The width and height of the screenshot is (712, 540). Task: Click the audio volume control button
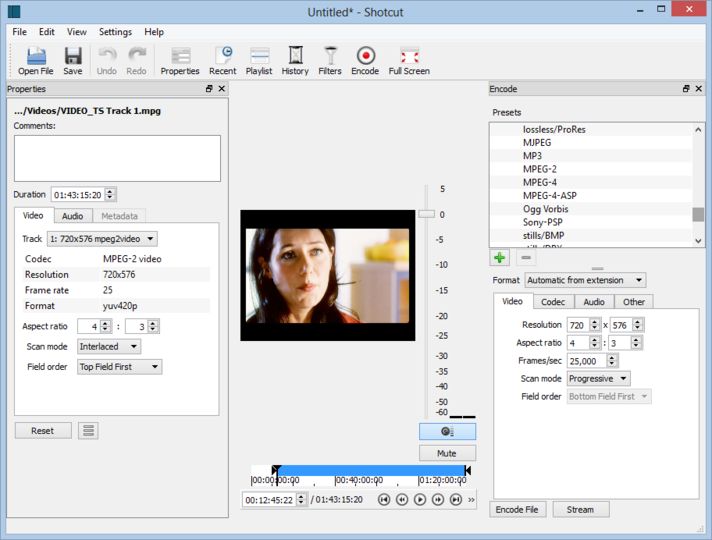coord(447,431)
